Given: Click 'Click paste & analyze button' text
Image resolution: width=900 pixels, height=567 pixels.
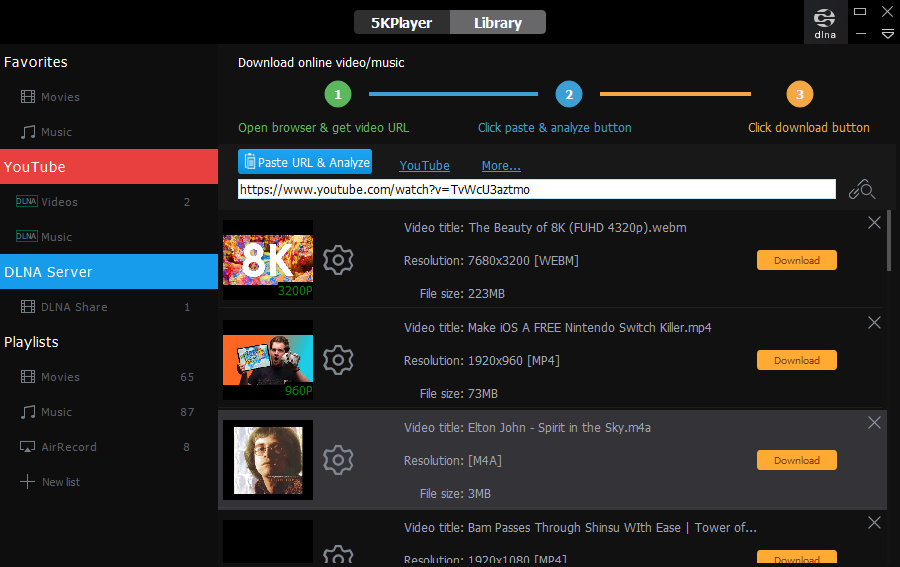Looking at the screenshot, I should click(x=554, y=128).
